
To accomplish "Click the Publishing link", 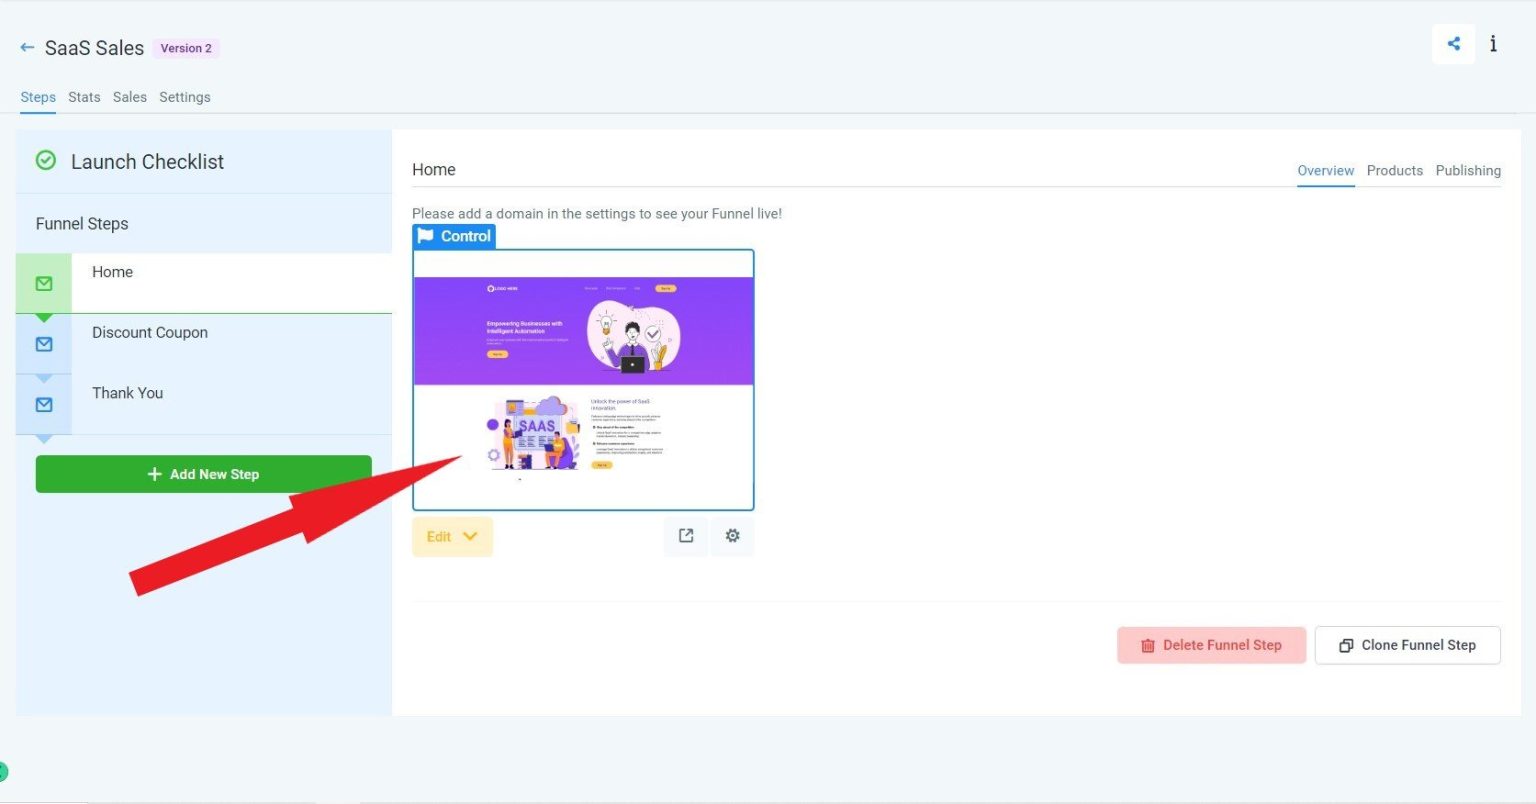I will (x=1468, y=170).
